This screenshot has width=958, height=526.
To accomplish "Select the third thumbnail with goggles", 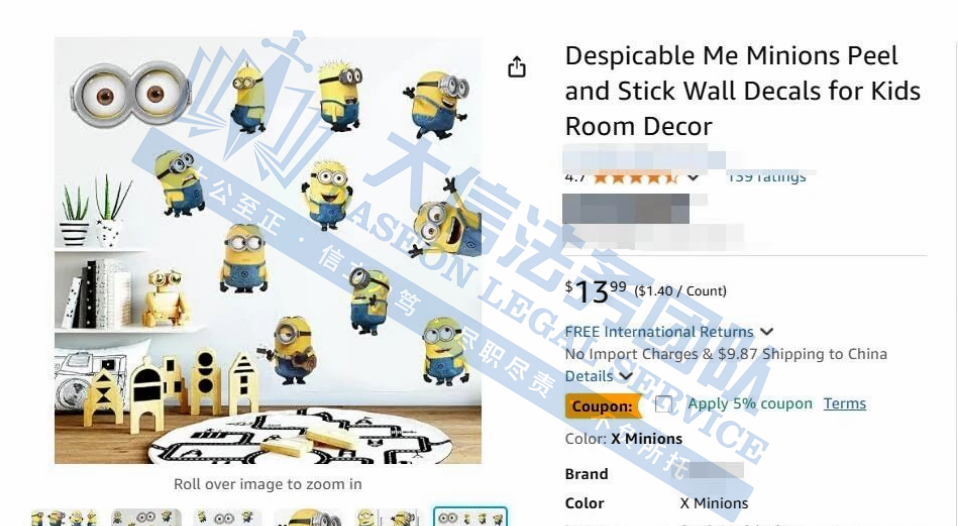I will pyautogui.click(x=227, y=517).
